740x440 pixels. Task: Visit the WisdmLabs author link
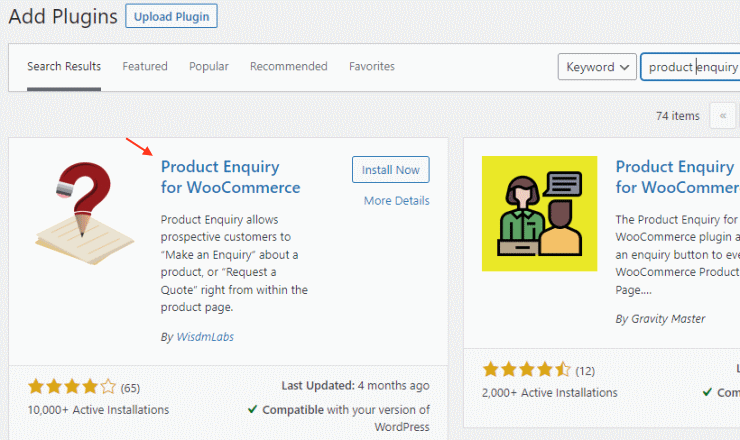click(205, 337)
